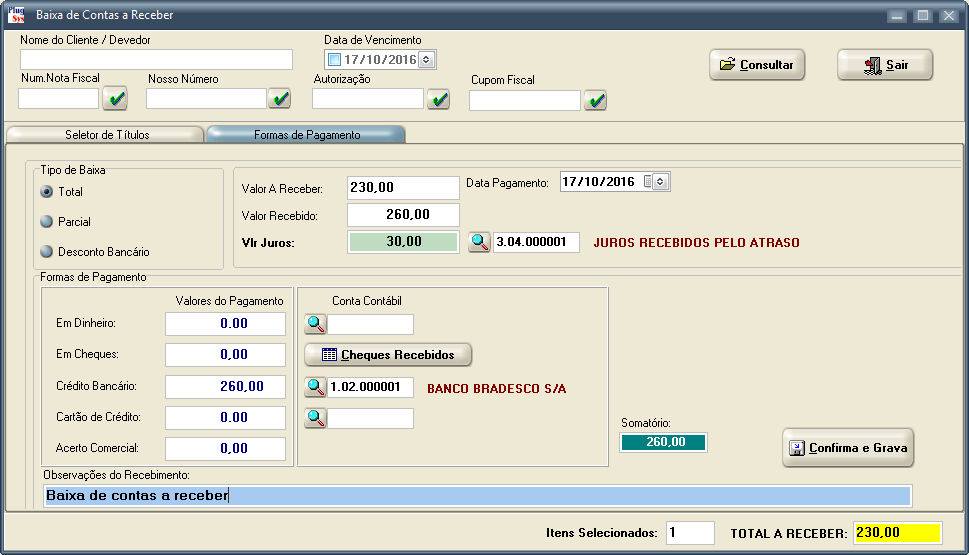Viewport: 969px width, 555px height.
Task: Select Desconto Bancário radio option
Action: [46, 252]
